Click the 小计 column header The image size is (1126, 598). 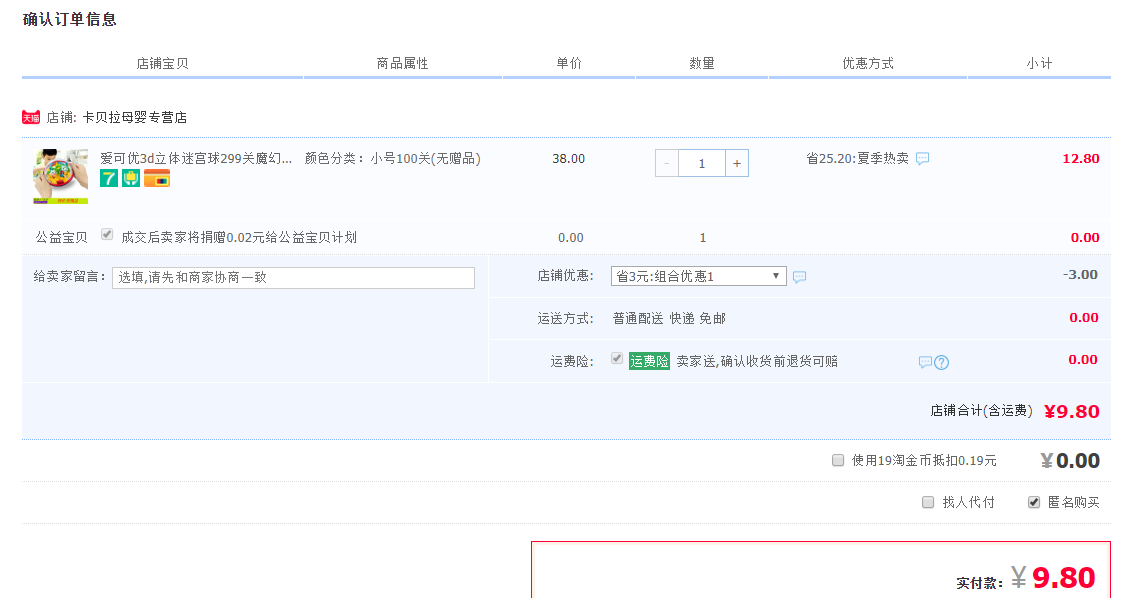pyautogui.click(x=1039, y=63)
